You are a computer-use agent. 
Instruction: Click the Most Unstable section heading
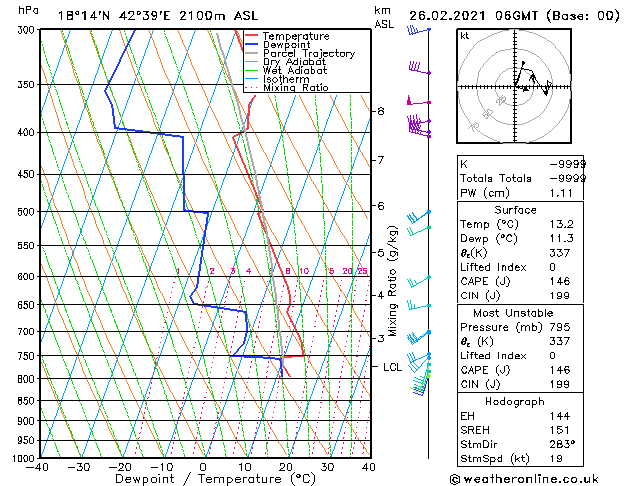[x=513, y=313]
